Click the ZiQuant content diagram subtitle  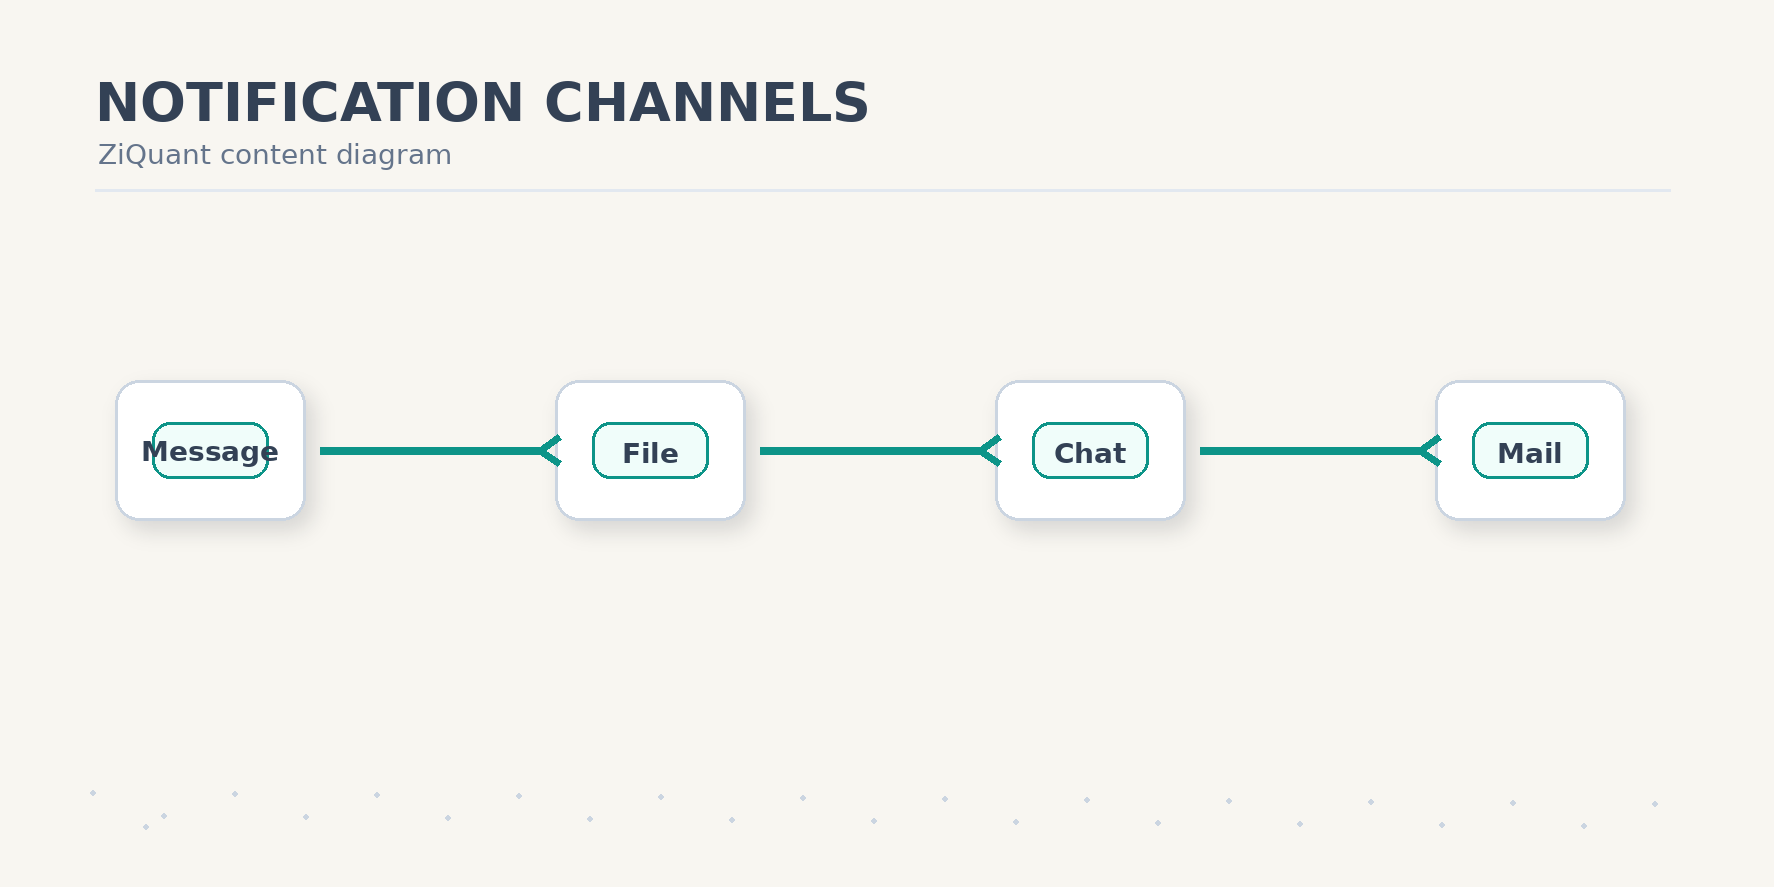tap(275, 155)
